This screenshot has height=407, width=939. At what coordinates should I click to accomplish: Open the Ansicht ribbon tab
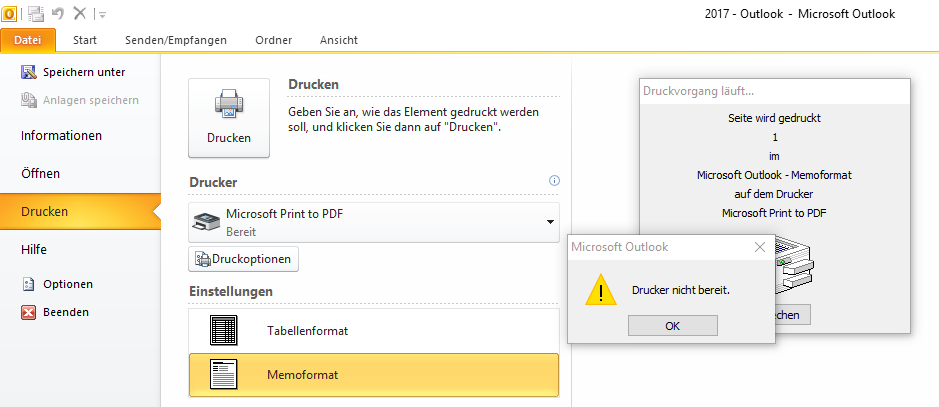pyautogui.click(x=339, y=40)
